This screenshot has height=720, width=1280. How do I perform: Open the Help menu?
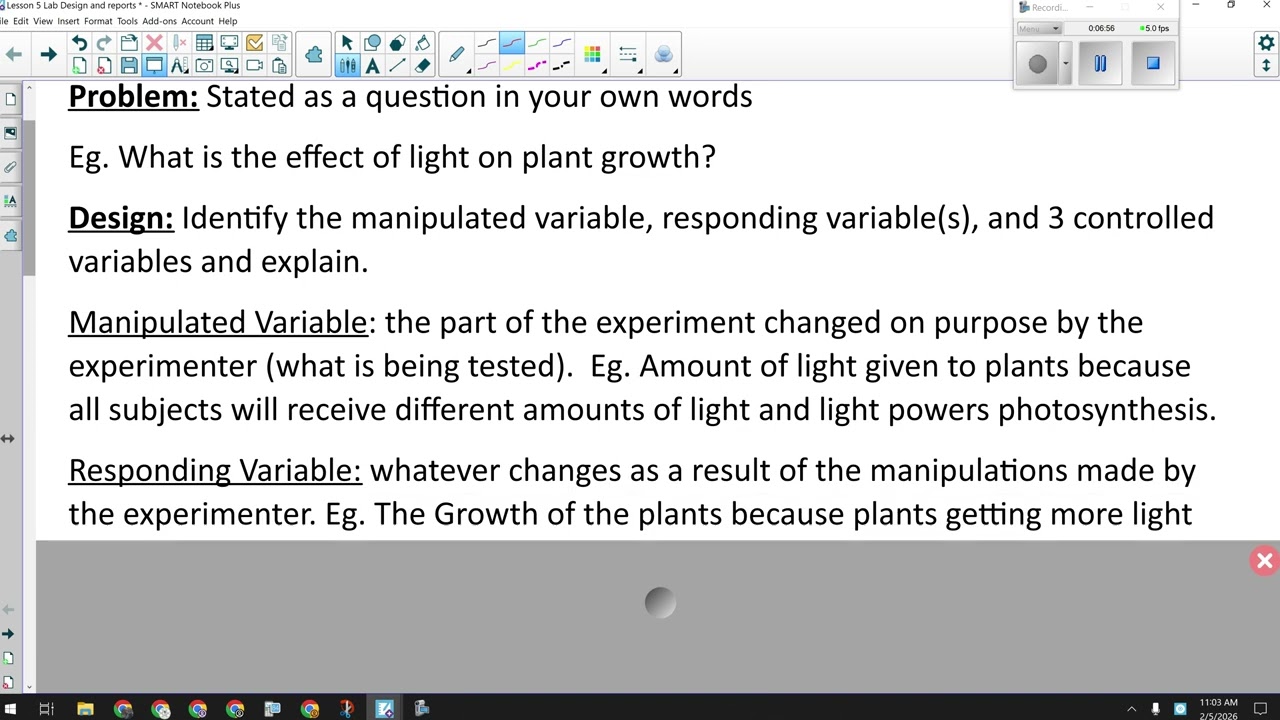point(228,21)
